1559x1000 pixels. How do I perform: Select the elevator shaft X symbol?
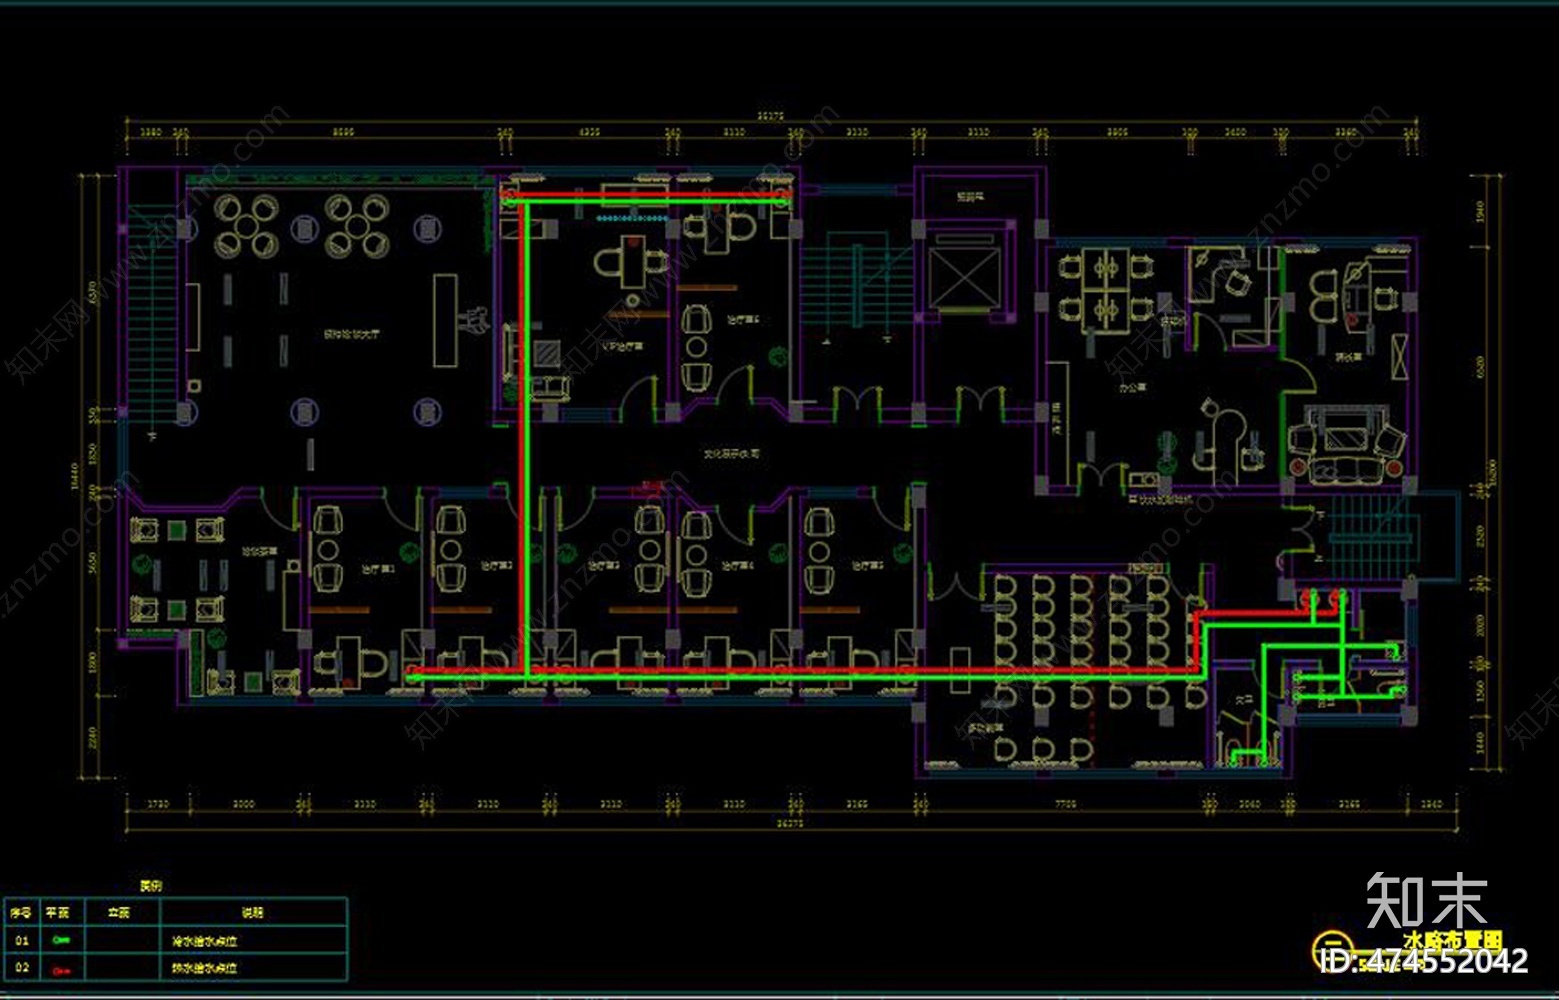[964, 276]
